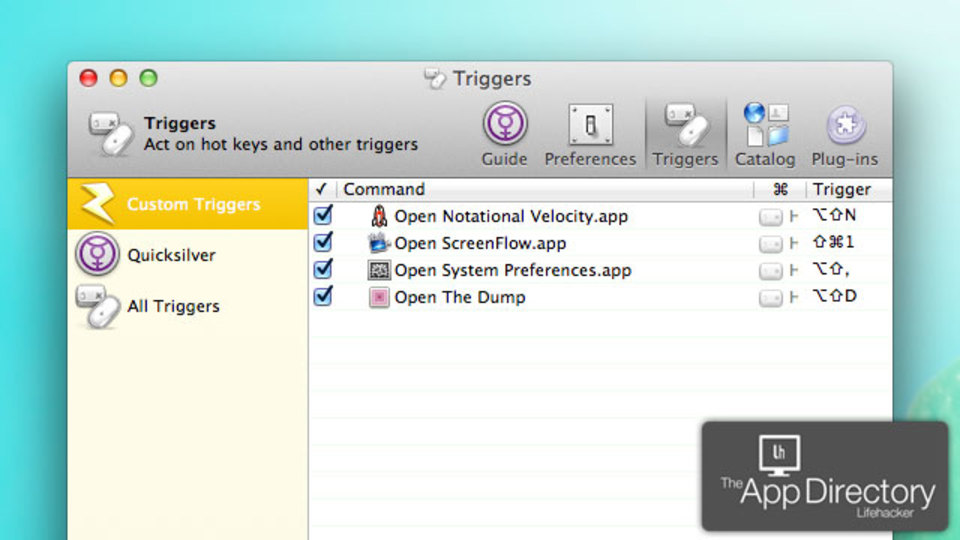960x540 pixels.
Task: Click the ScreenFlow app icon
Action: (379, 243)
